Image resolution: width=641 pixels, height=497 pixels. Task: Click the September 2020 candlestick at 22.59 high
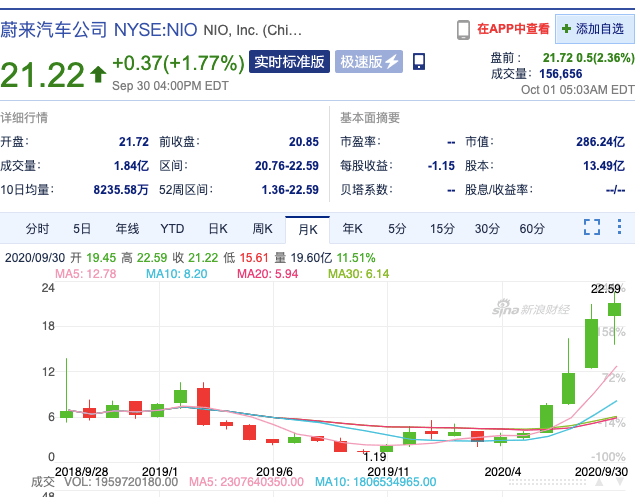614,309
